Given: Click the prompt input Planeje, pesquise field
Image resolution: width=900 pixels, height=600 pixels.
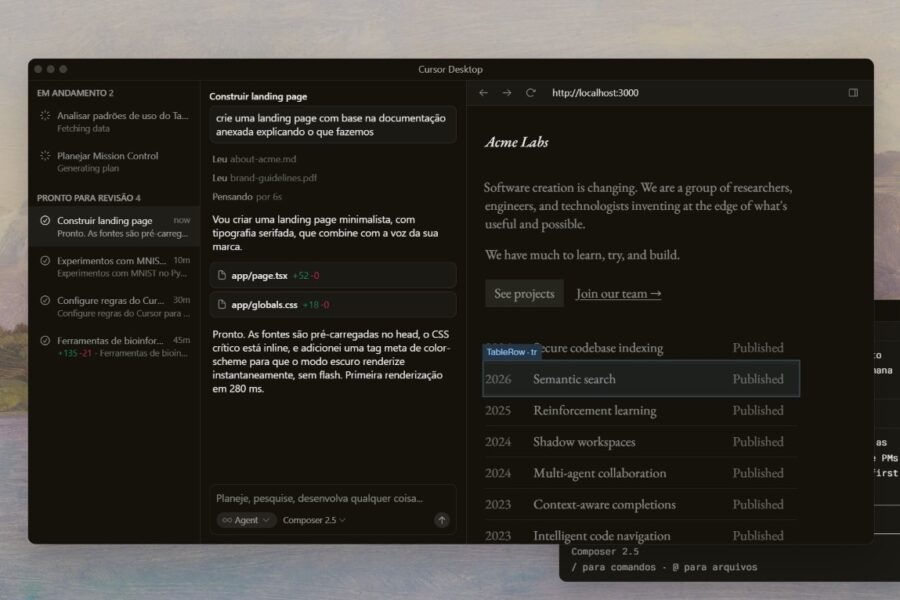Looking at the screenshot, I should click(319, 498).
